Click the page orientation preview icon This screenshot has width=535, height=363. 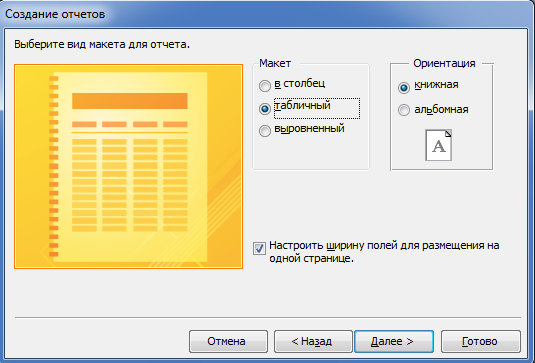click(x=438, y=145)
